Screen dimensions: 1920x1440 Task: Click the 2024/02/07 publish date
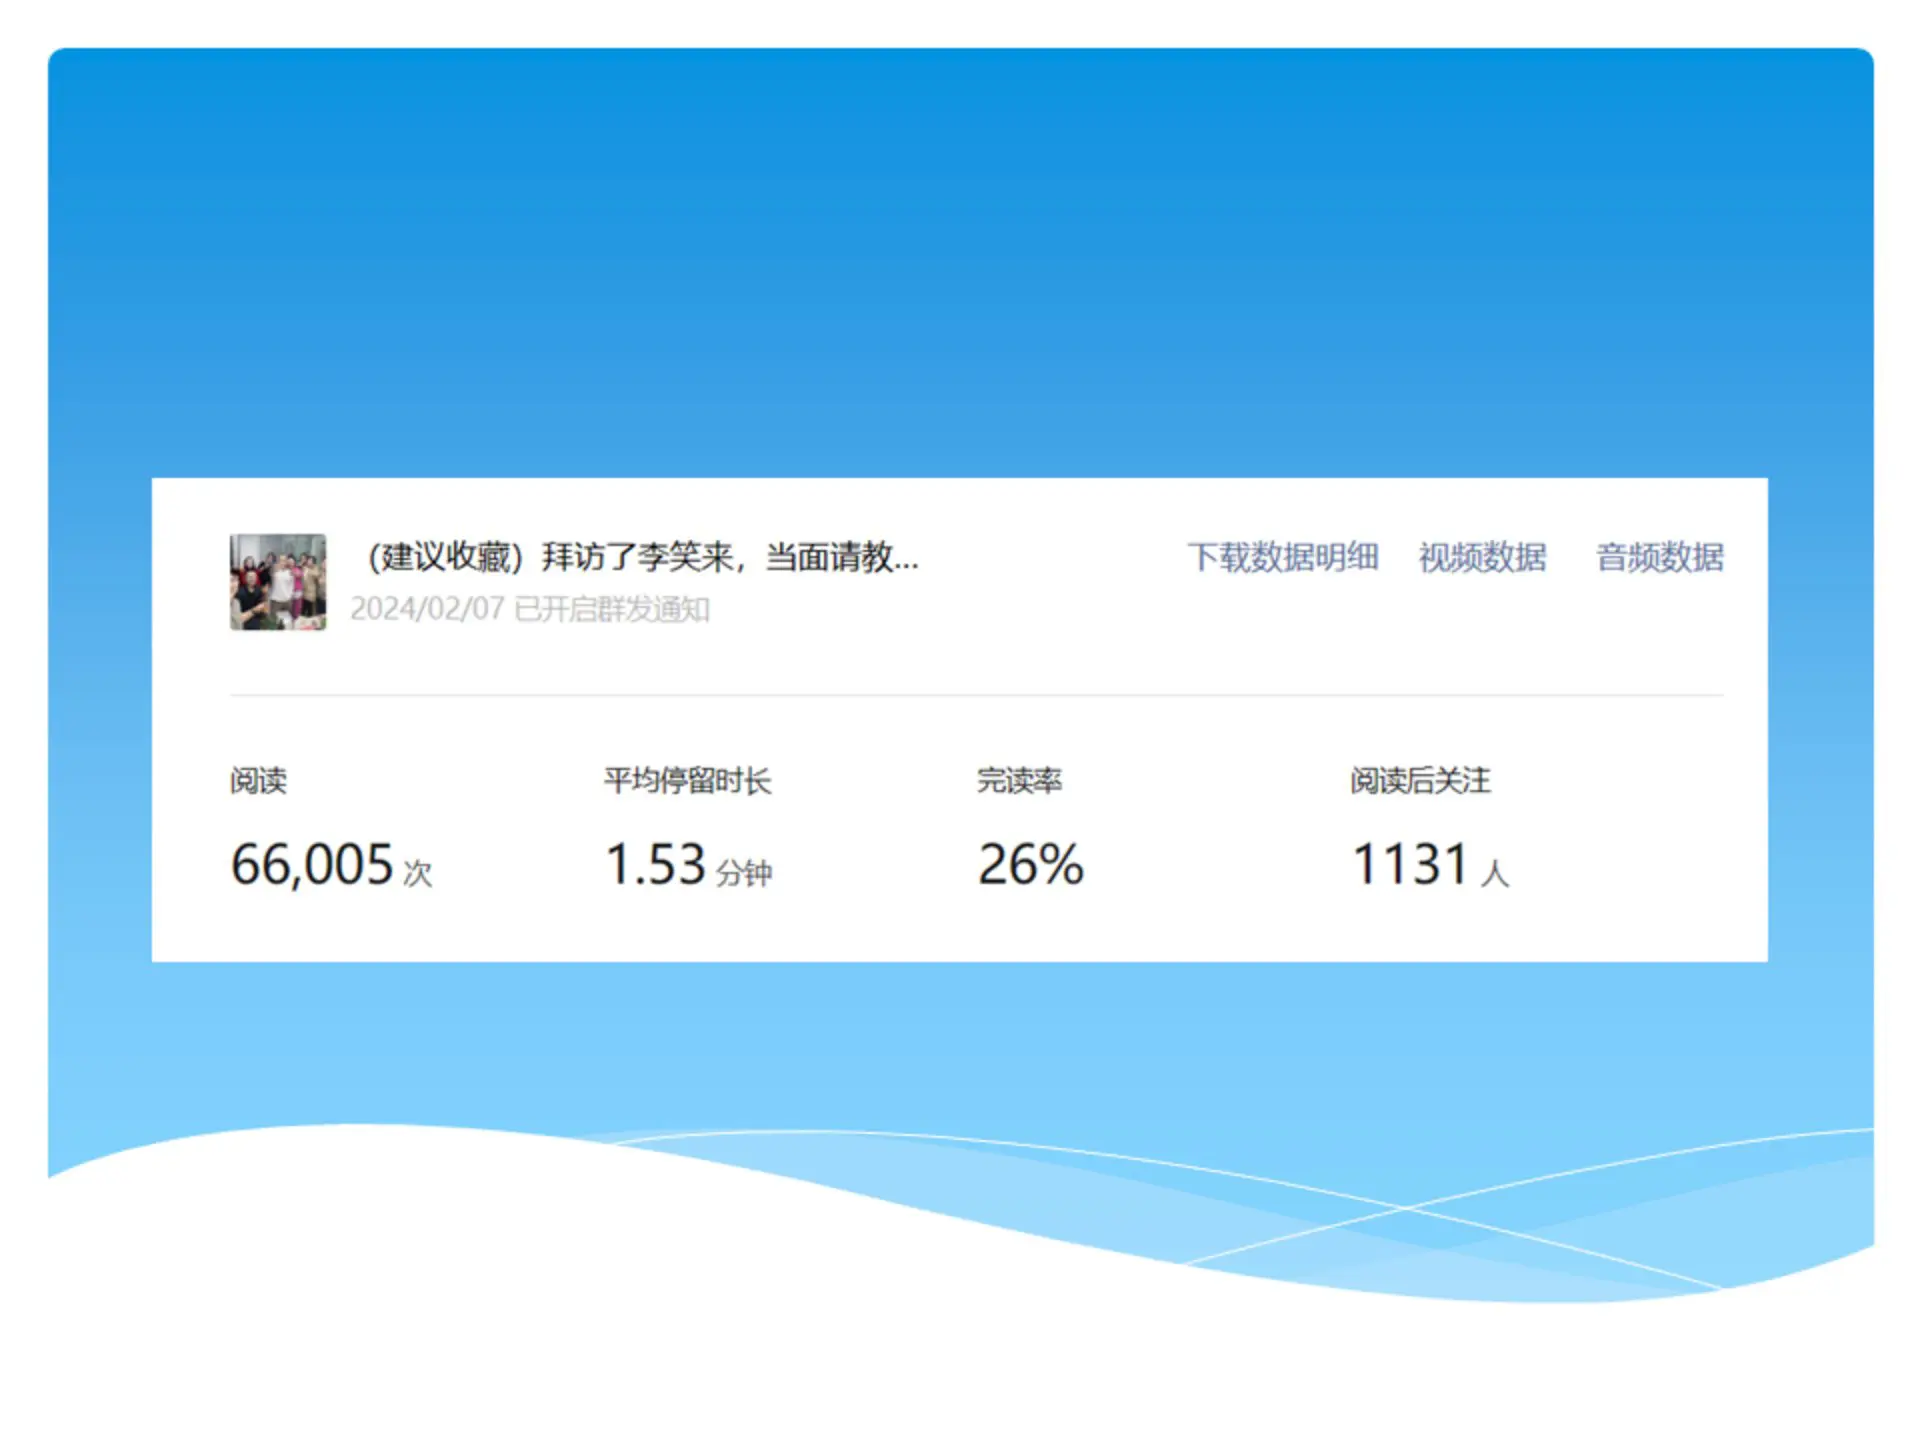427,609
